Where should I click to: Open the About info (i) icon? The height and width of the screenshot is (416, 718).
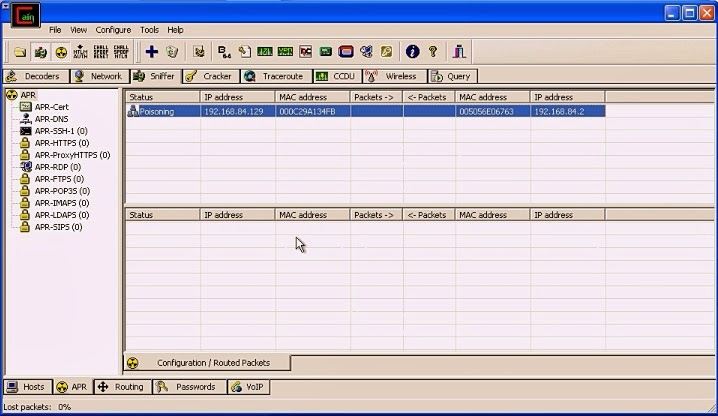(412, 52)
